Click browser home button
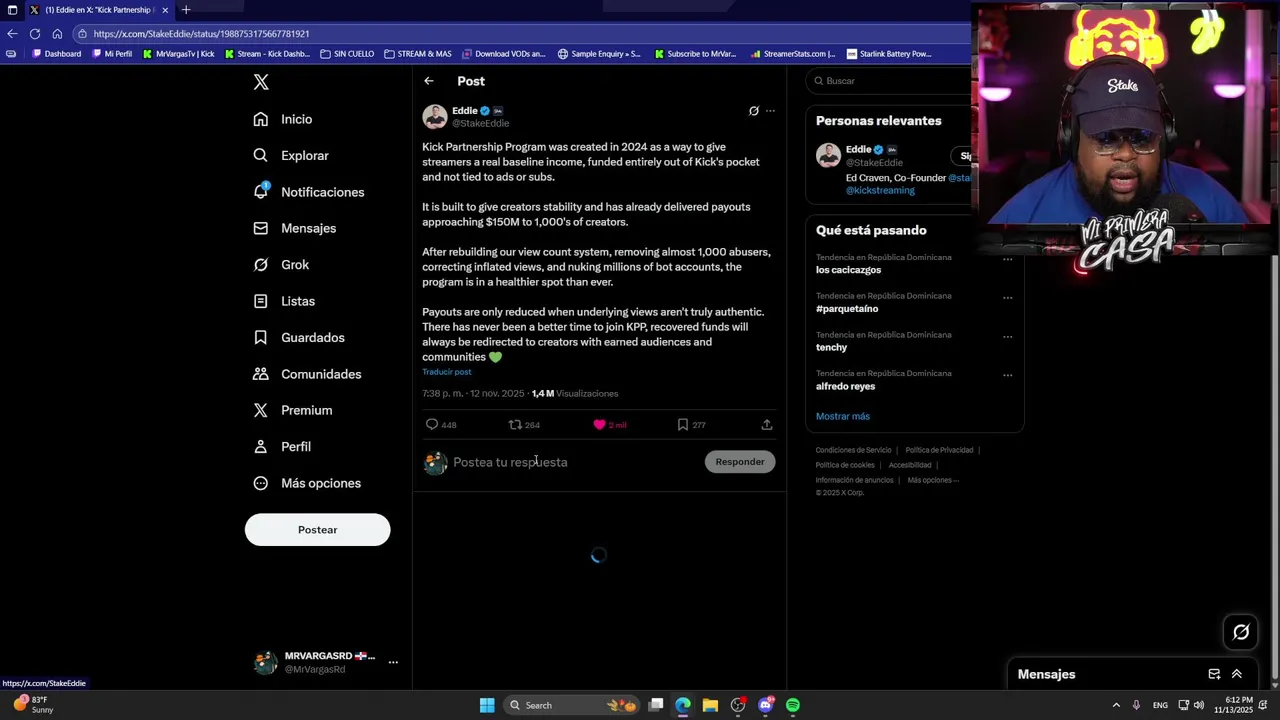Viewport: 1280px width, 720px height. click(x=58, y=33)
